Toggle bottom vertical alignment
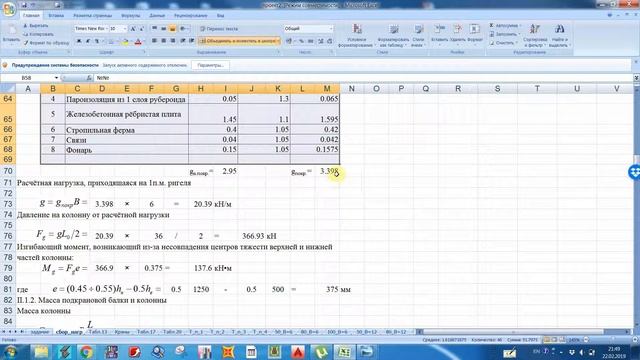This screenshot has width=640, height=360. pyautogui.click(x=172, y=29)
